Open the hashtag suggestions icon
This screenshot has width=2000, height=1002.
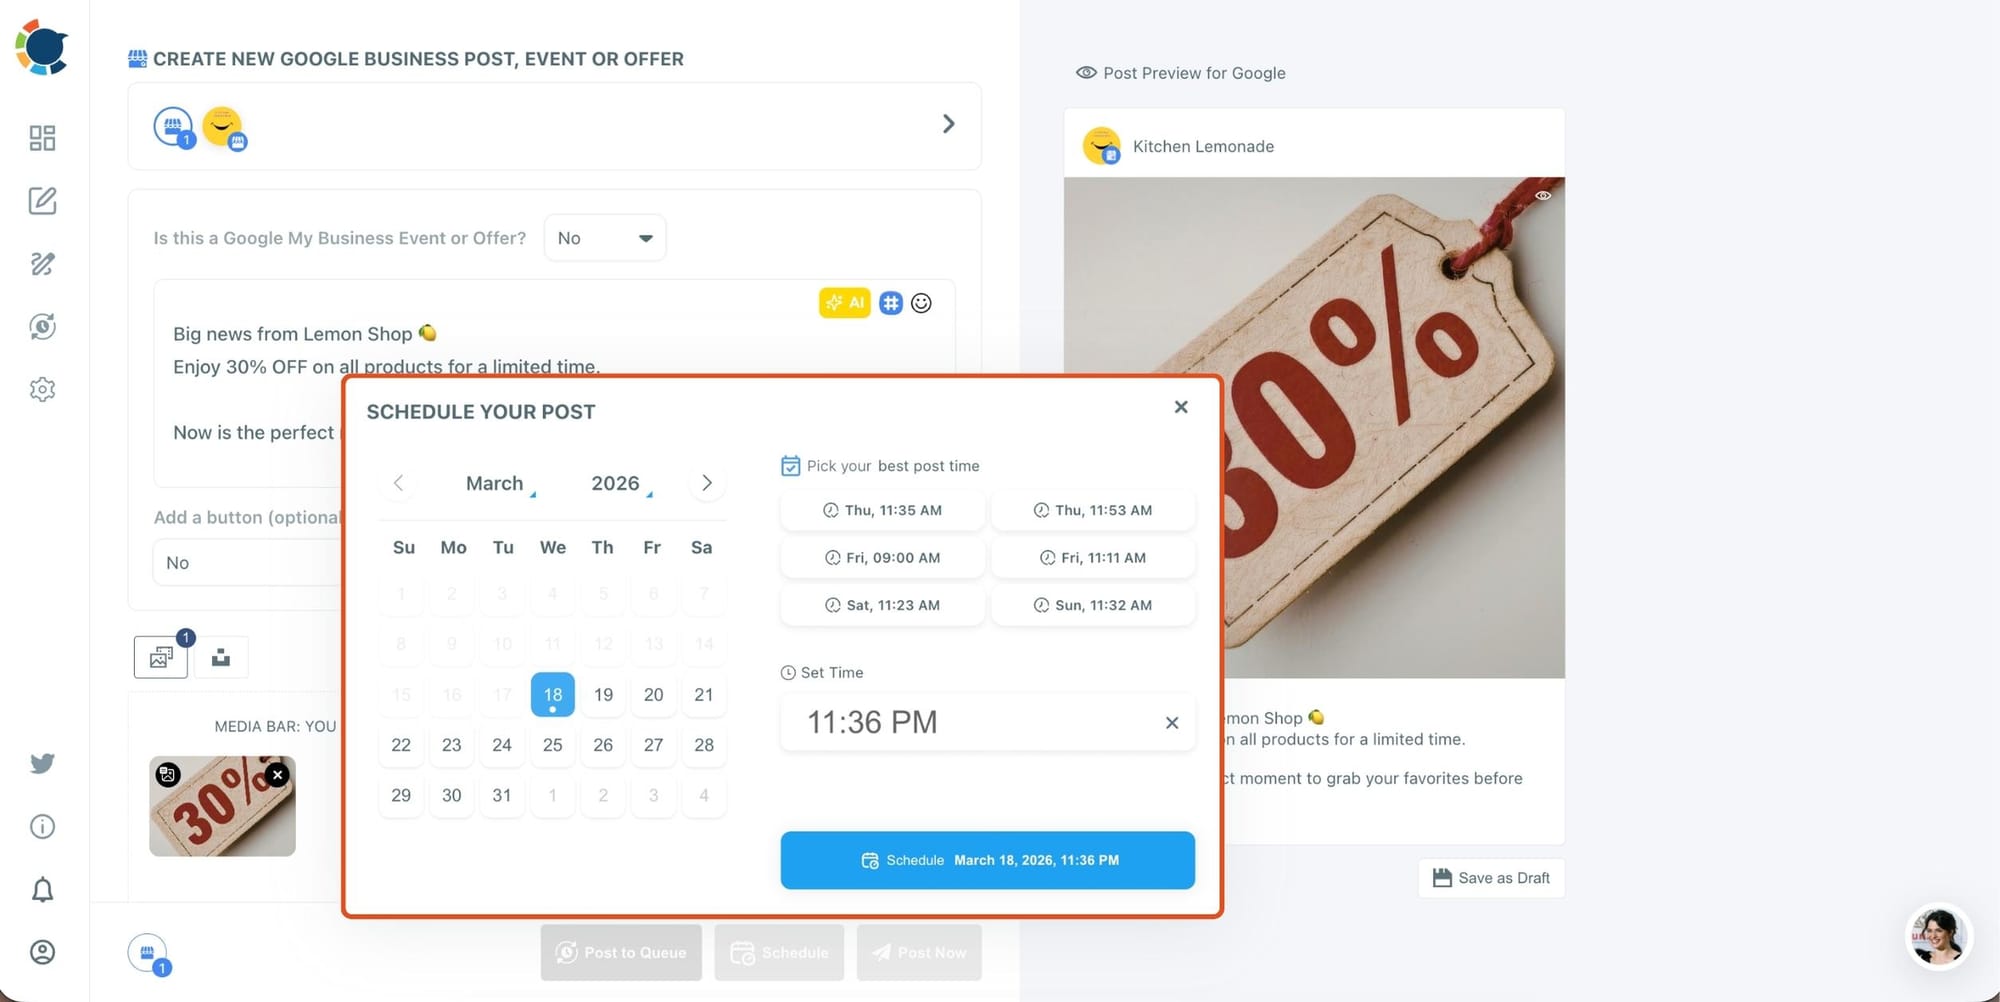[891, 303]
